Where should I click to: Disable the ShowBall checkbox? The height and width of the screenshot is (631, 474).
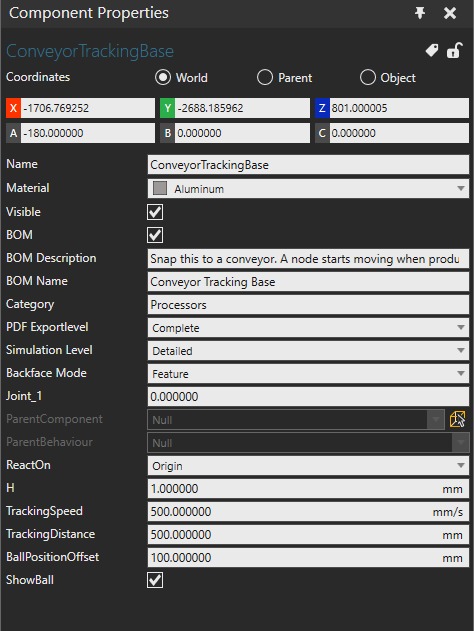click(x=155, y=580)
